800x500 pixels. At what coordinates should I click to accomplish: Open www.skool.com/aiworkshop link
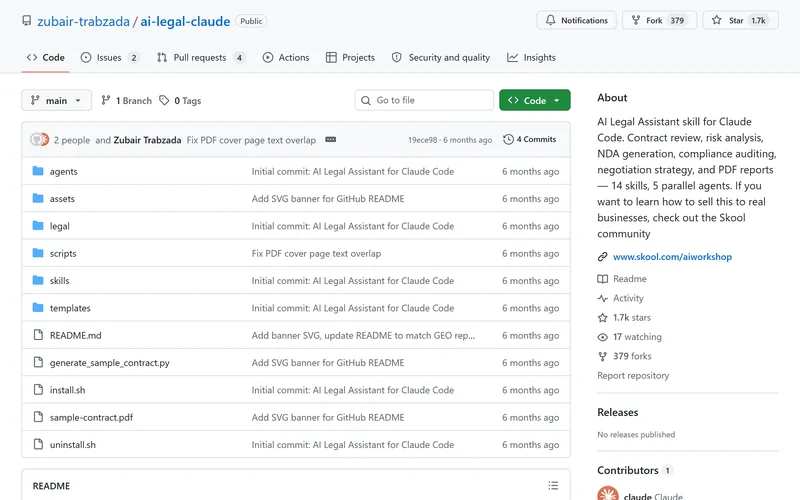672,257
